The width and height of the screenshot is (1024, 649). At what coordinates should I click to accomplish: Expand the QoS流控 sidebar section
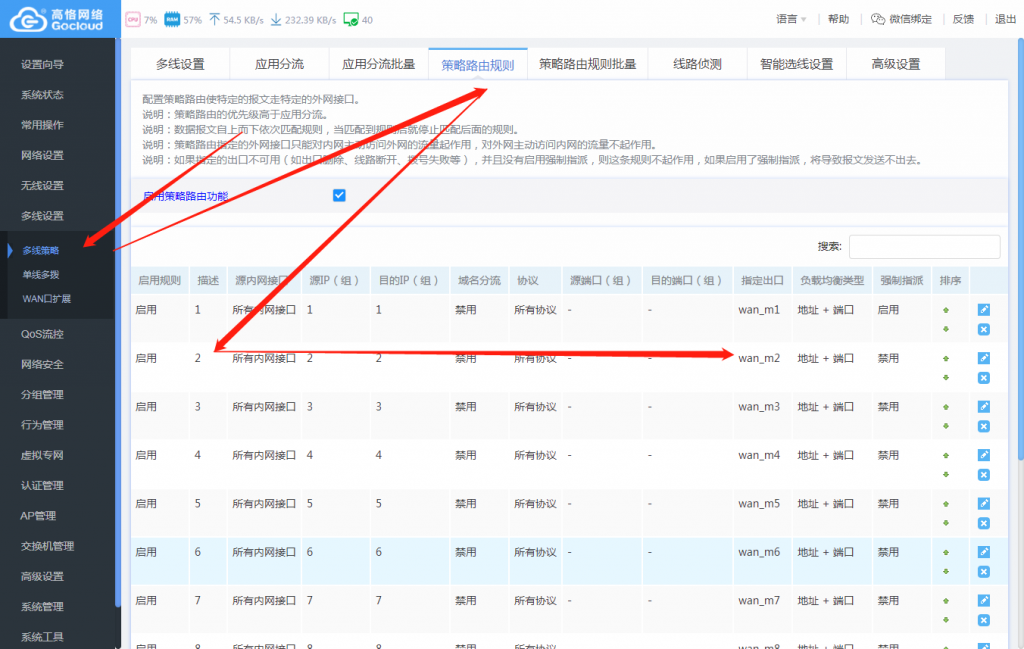click(x=42, y=334)
